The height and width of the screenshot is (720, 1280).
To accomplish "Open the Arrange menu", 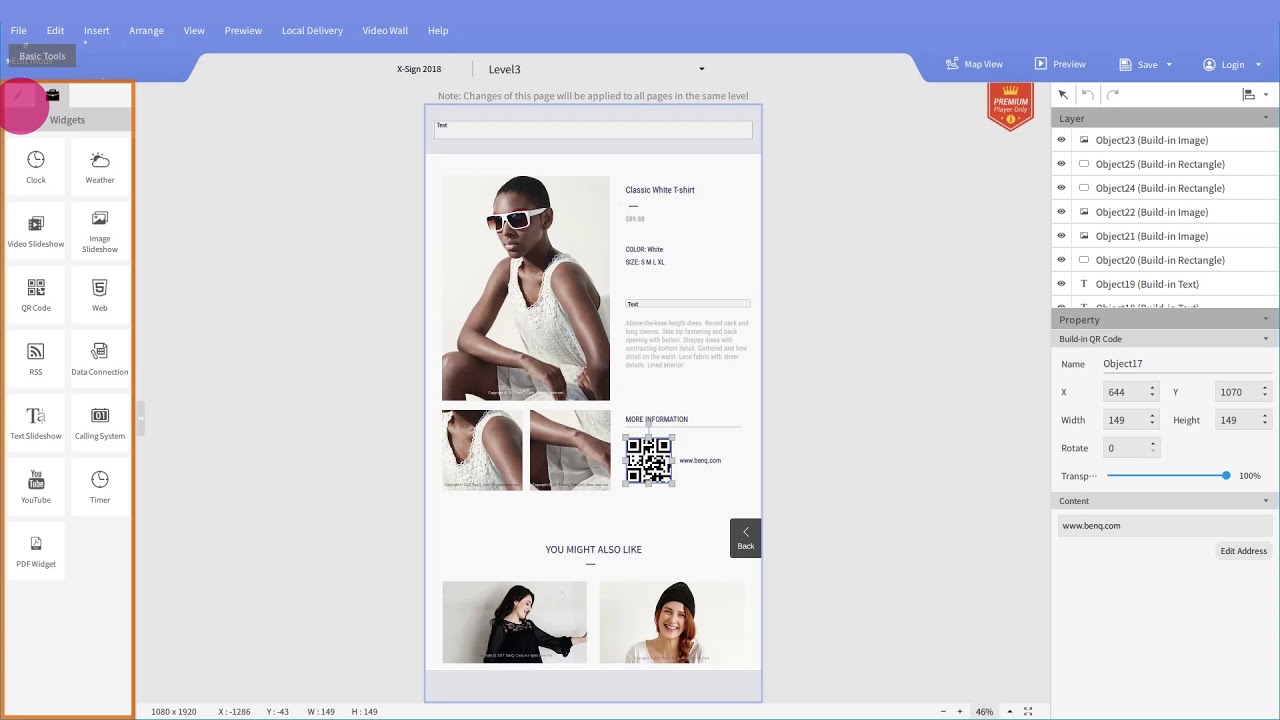I will [x=146, y=30].
